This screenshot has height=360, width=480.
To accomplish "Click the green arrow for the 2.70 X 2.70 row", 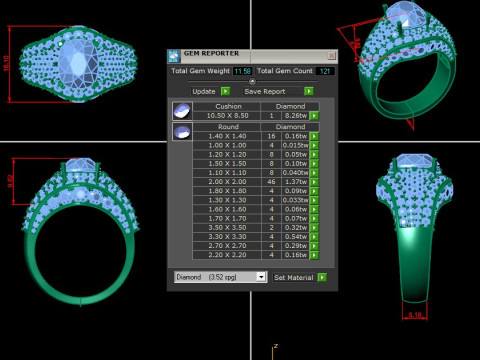I will click(x=314, y=246).
